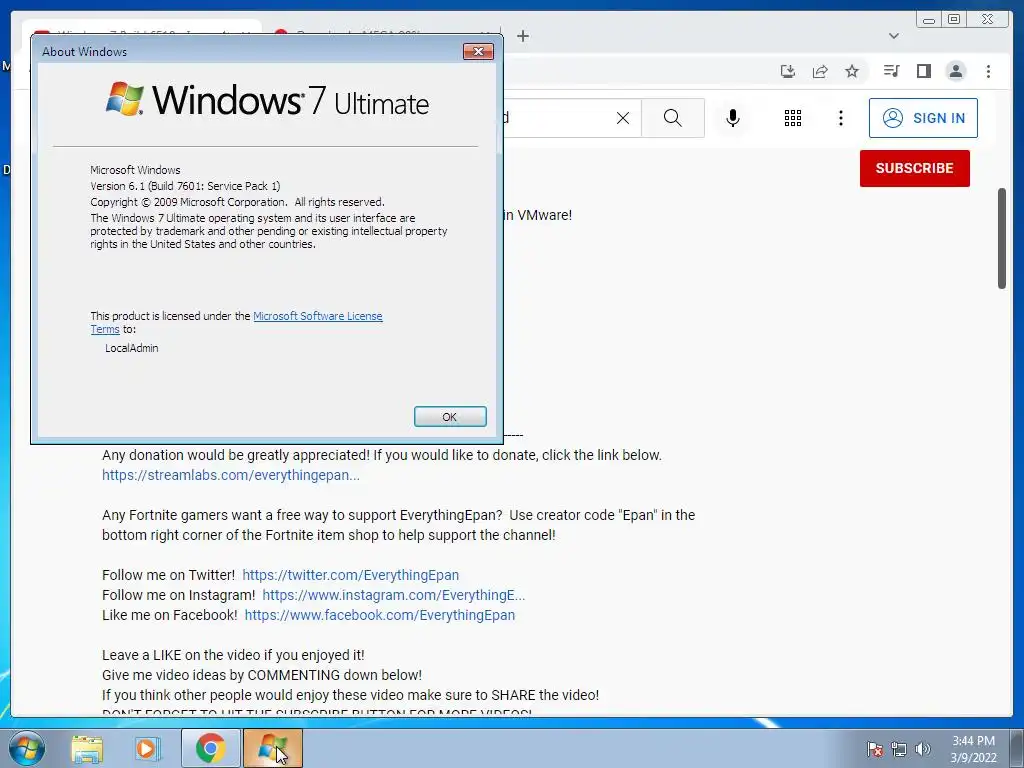This screenshot has width=1024, height=768.
Task: Click the page vertical scrollbar thumb
Action: (1002, 238)
